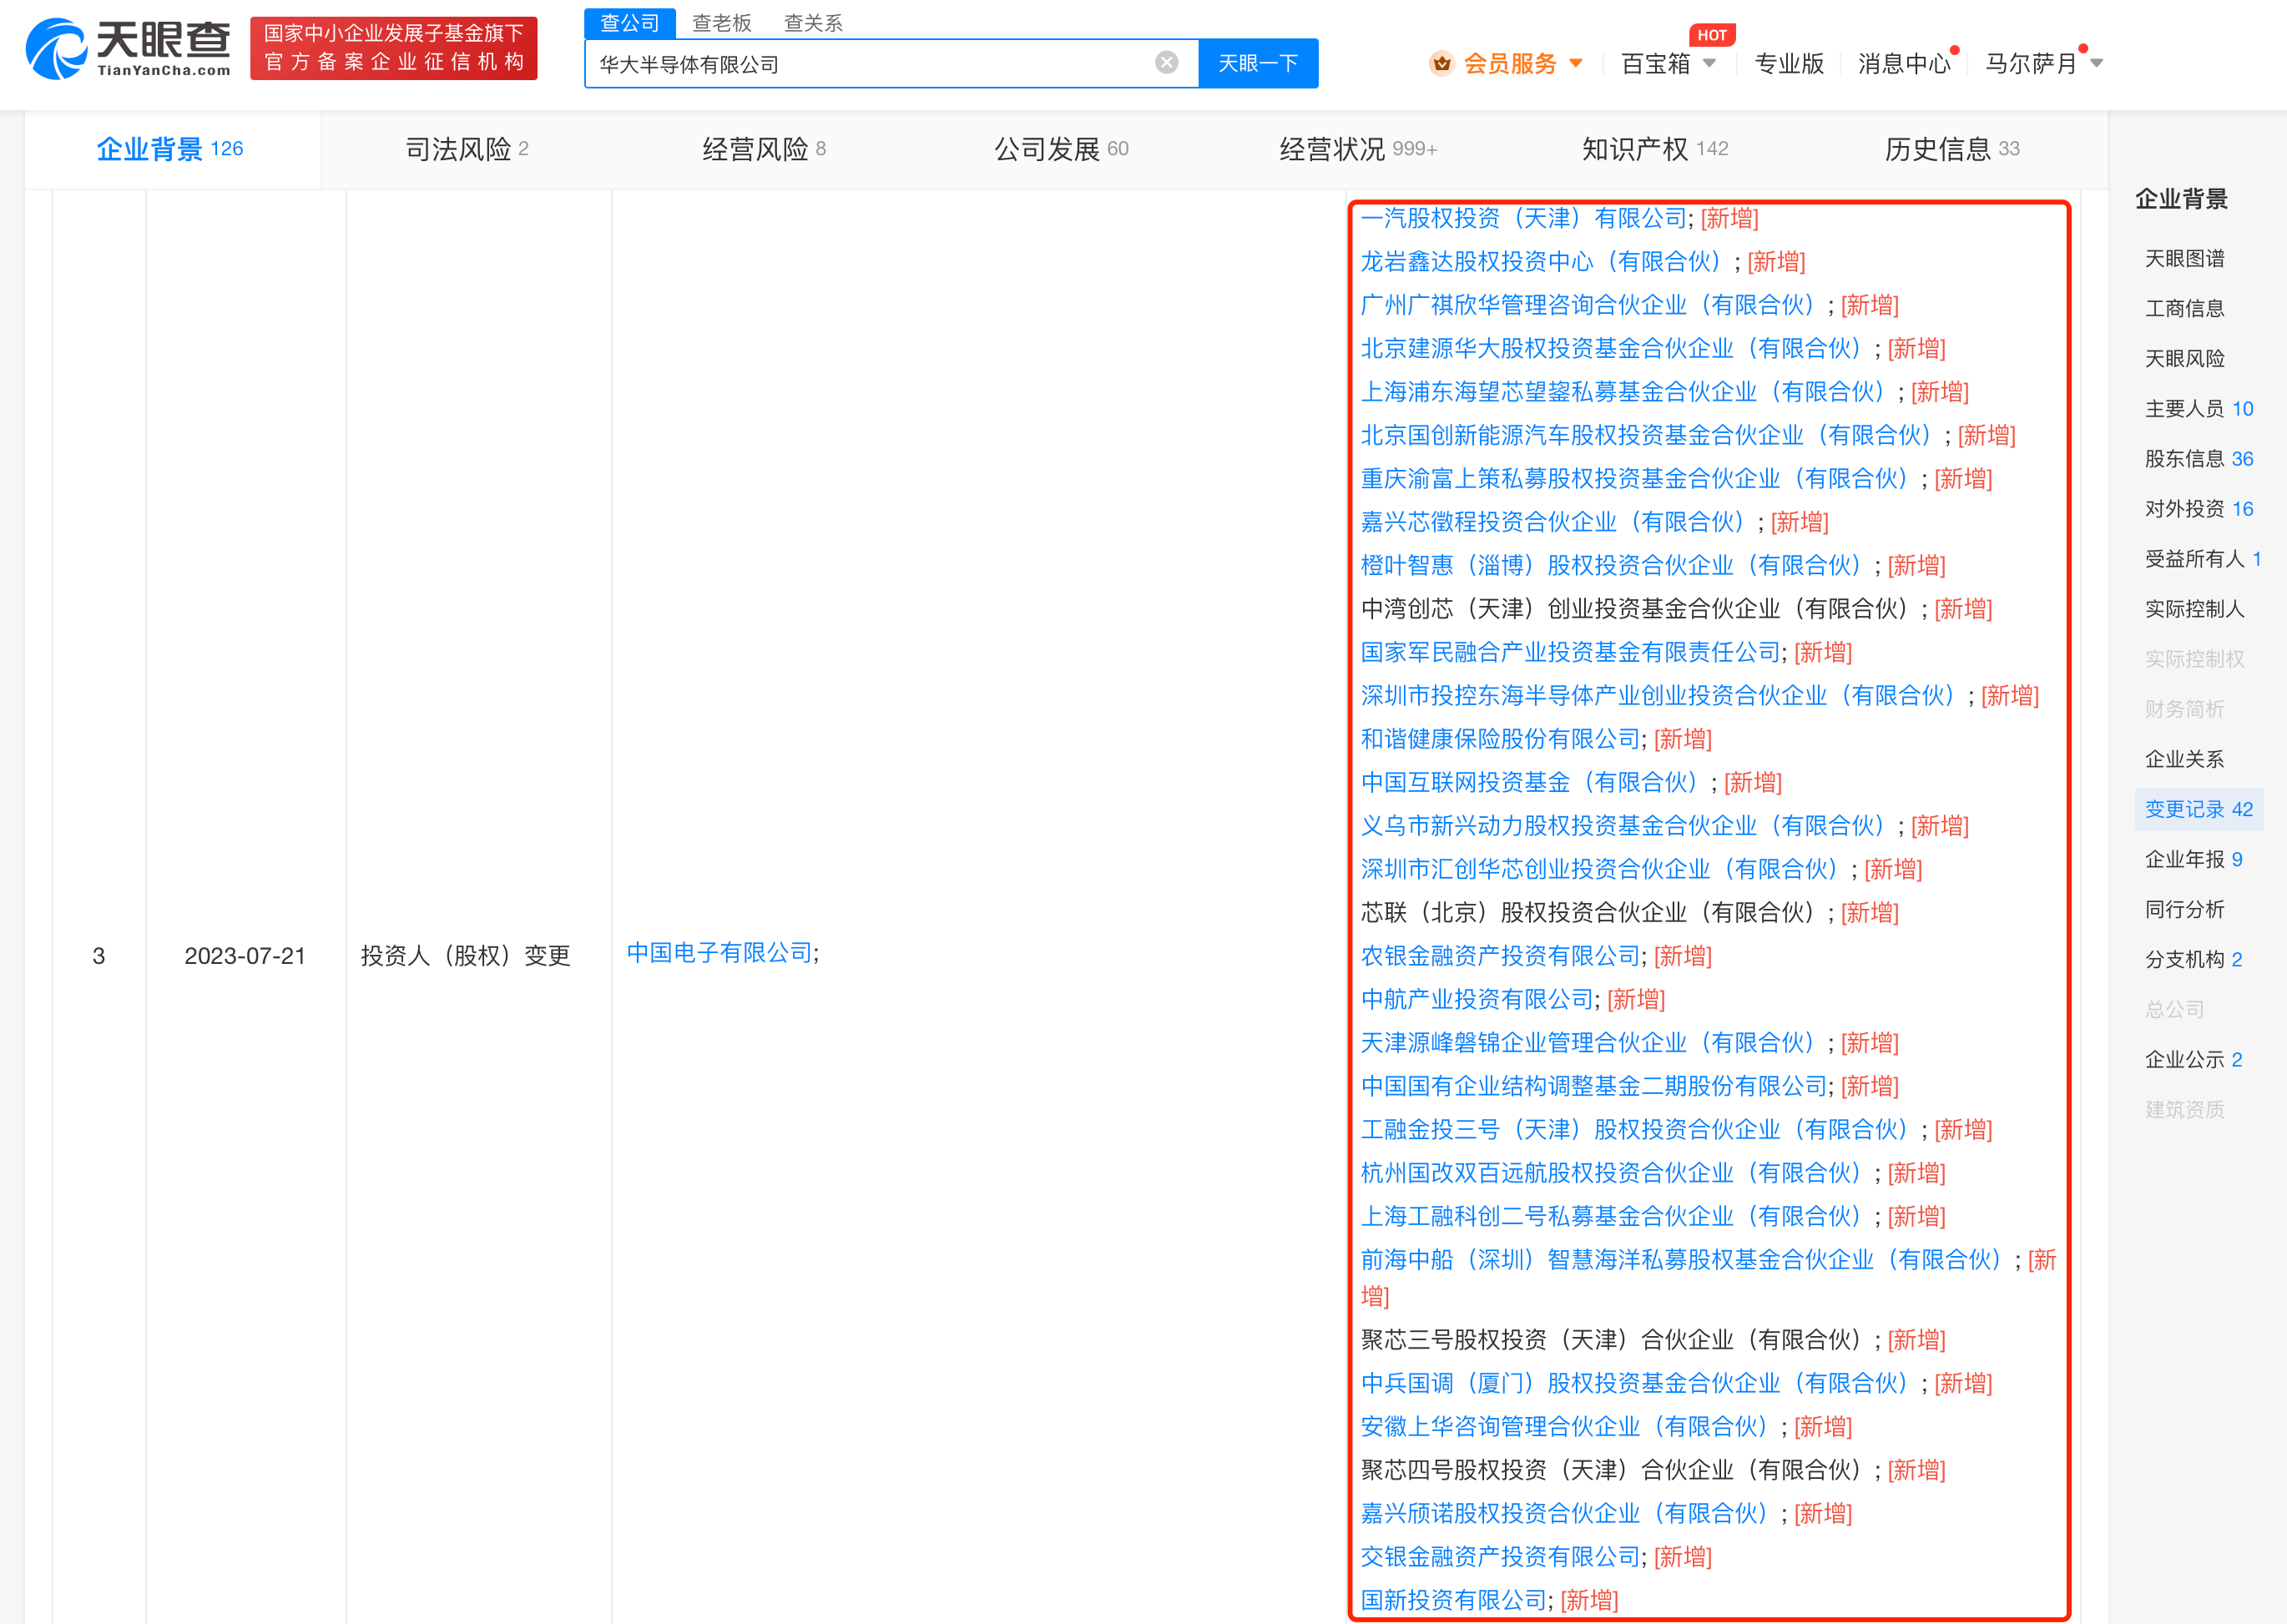Viewport: 2287px width, 1624px height.
Task: Open 和谐健康保险股份有限公司 link
Action: pos(1499,739)
